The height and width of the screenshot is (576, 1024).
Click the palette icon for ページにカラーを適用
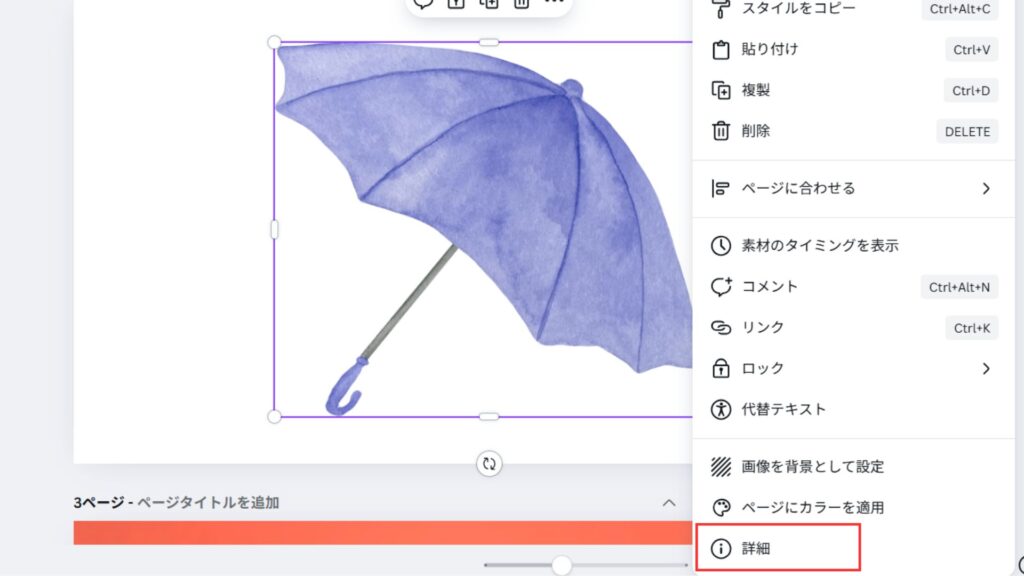pos(720,507)
